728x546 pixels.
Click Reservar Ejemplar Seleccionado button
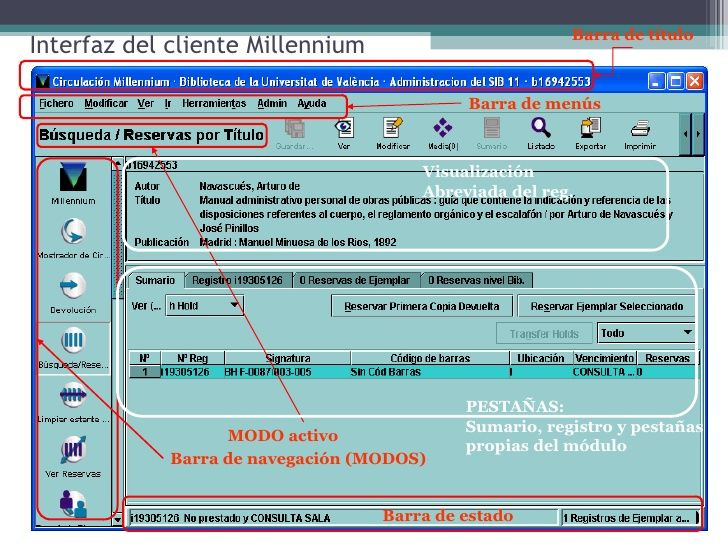pos(606,306)
